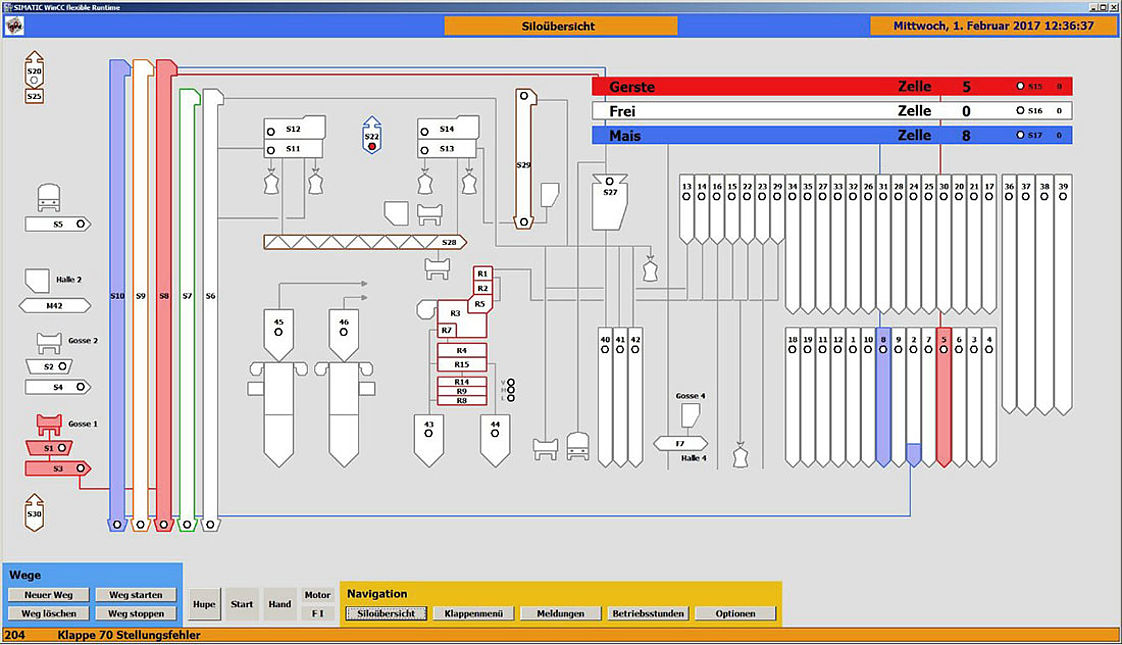
Task: Select the truck icon above S5
Action: pyautogui.click(x=49, y=198)
